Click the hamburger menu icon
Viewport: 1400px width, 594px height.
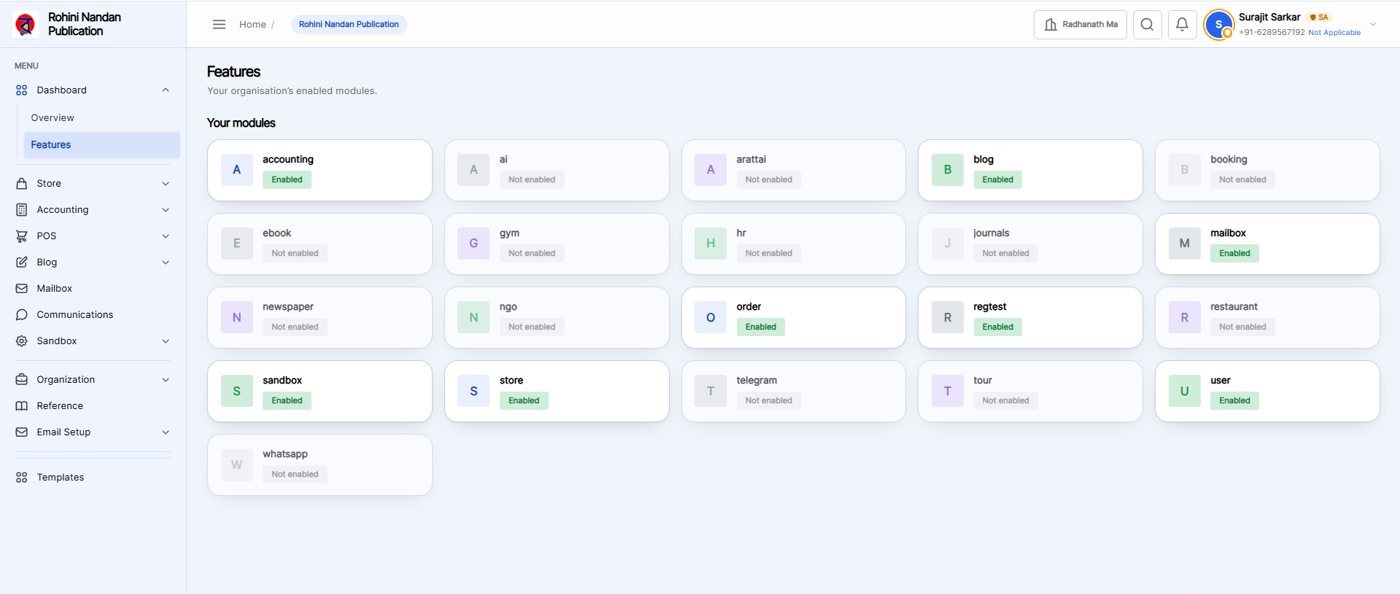[x=219, y=24]
